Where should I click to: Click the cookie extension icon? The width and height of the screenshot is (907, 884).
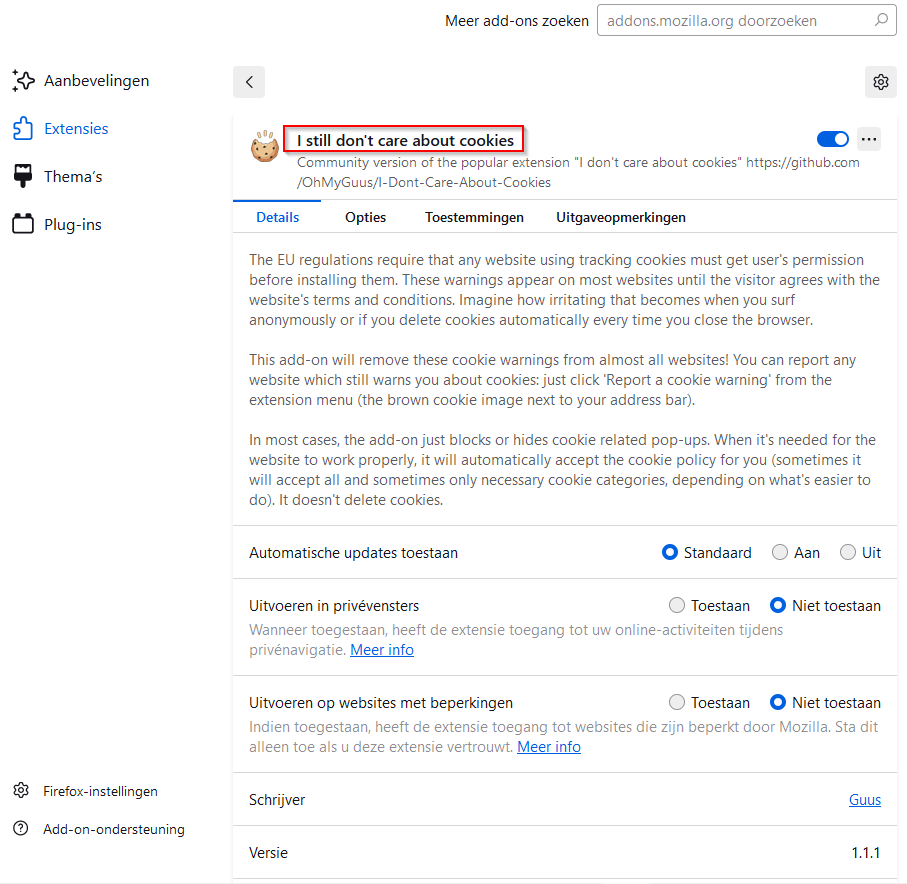(x=265, y=146)
